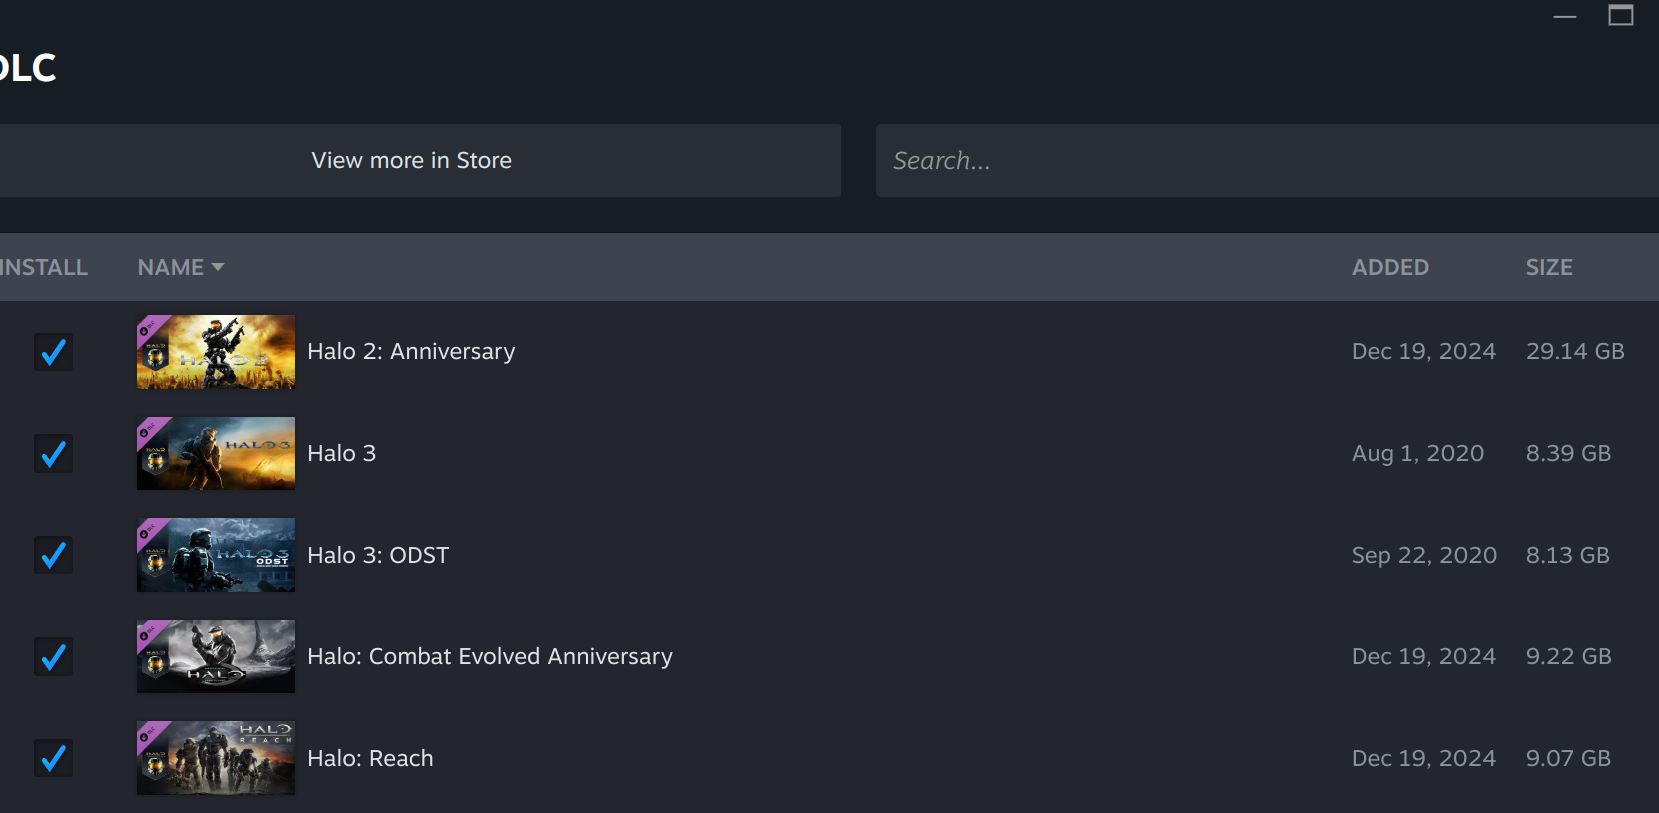Select the Halo 3 title text
Viewport: 1659px width, 813px height.
click(x=342, y=454)
